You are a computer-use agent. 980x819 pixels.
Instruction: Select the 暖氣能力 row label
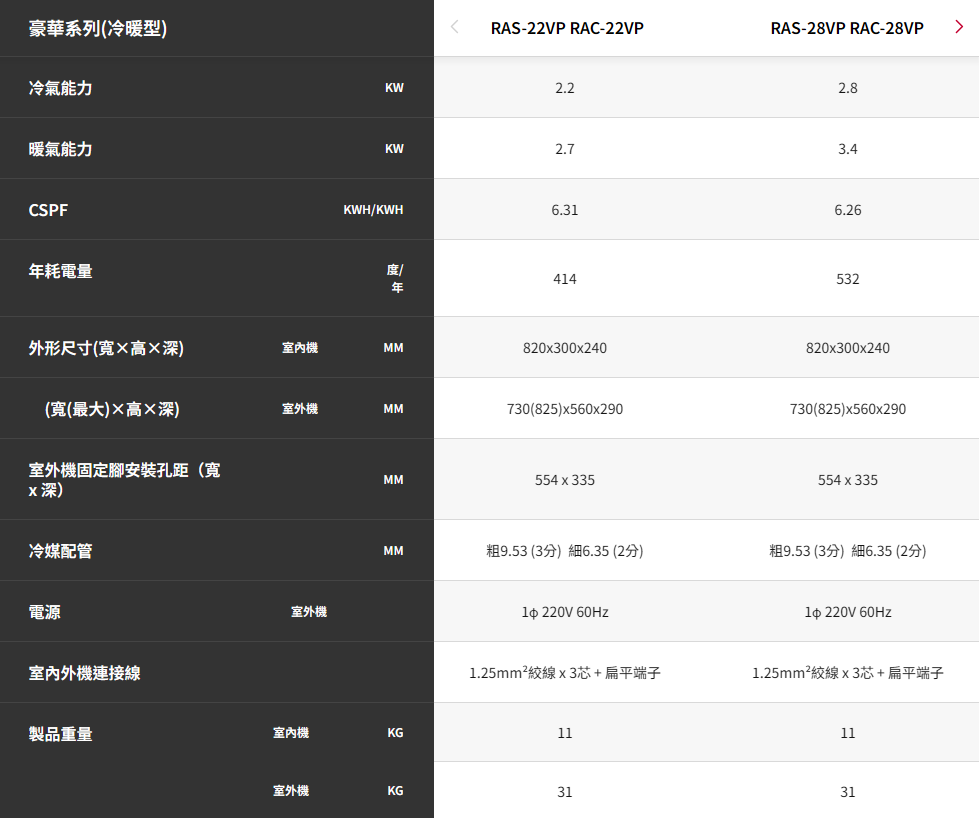[x=61, y=149]
